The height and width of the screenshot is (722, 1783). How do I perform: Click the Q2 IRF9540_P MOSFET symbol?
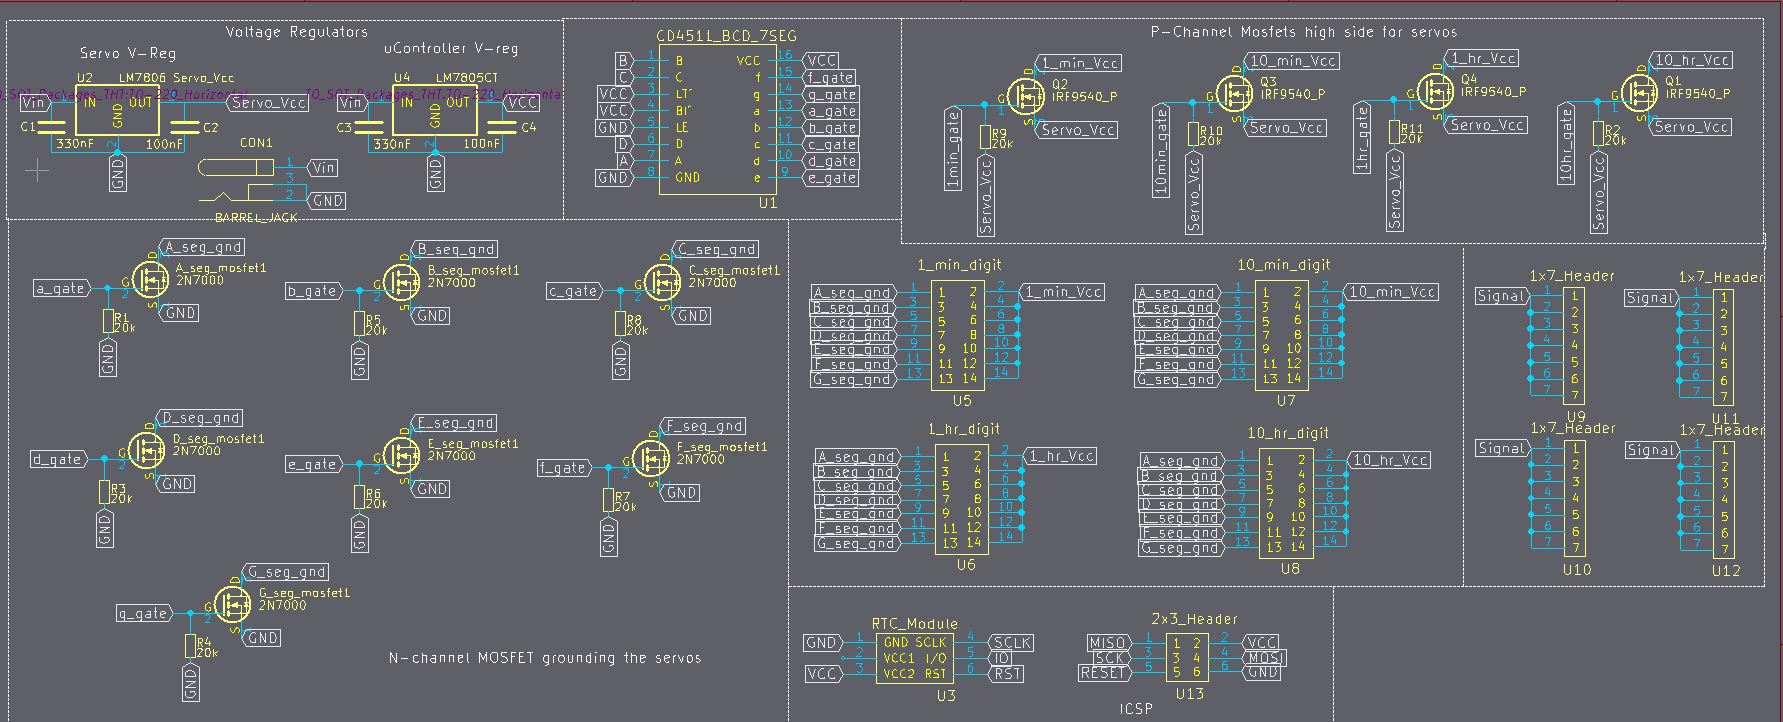(1025, 97)
